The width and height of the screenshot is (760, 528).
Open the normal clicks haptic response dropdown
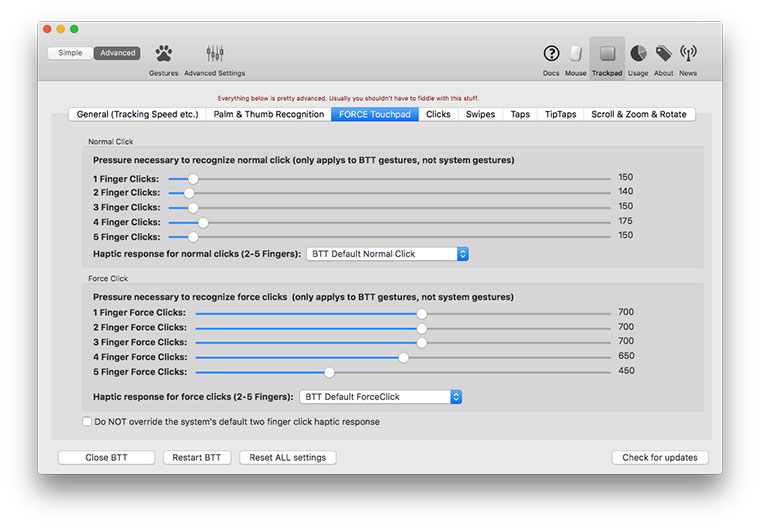[x=387, y=254]
